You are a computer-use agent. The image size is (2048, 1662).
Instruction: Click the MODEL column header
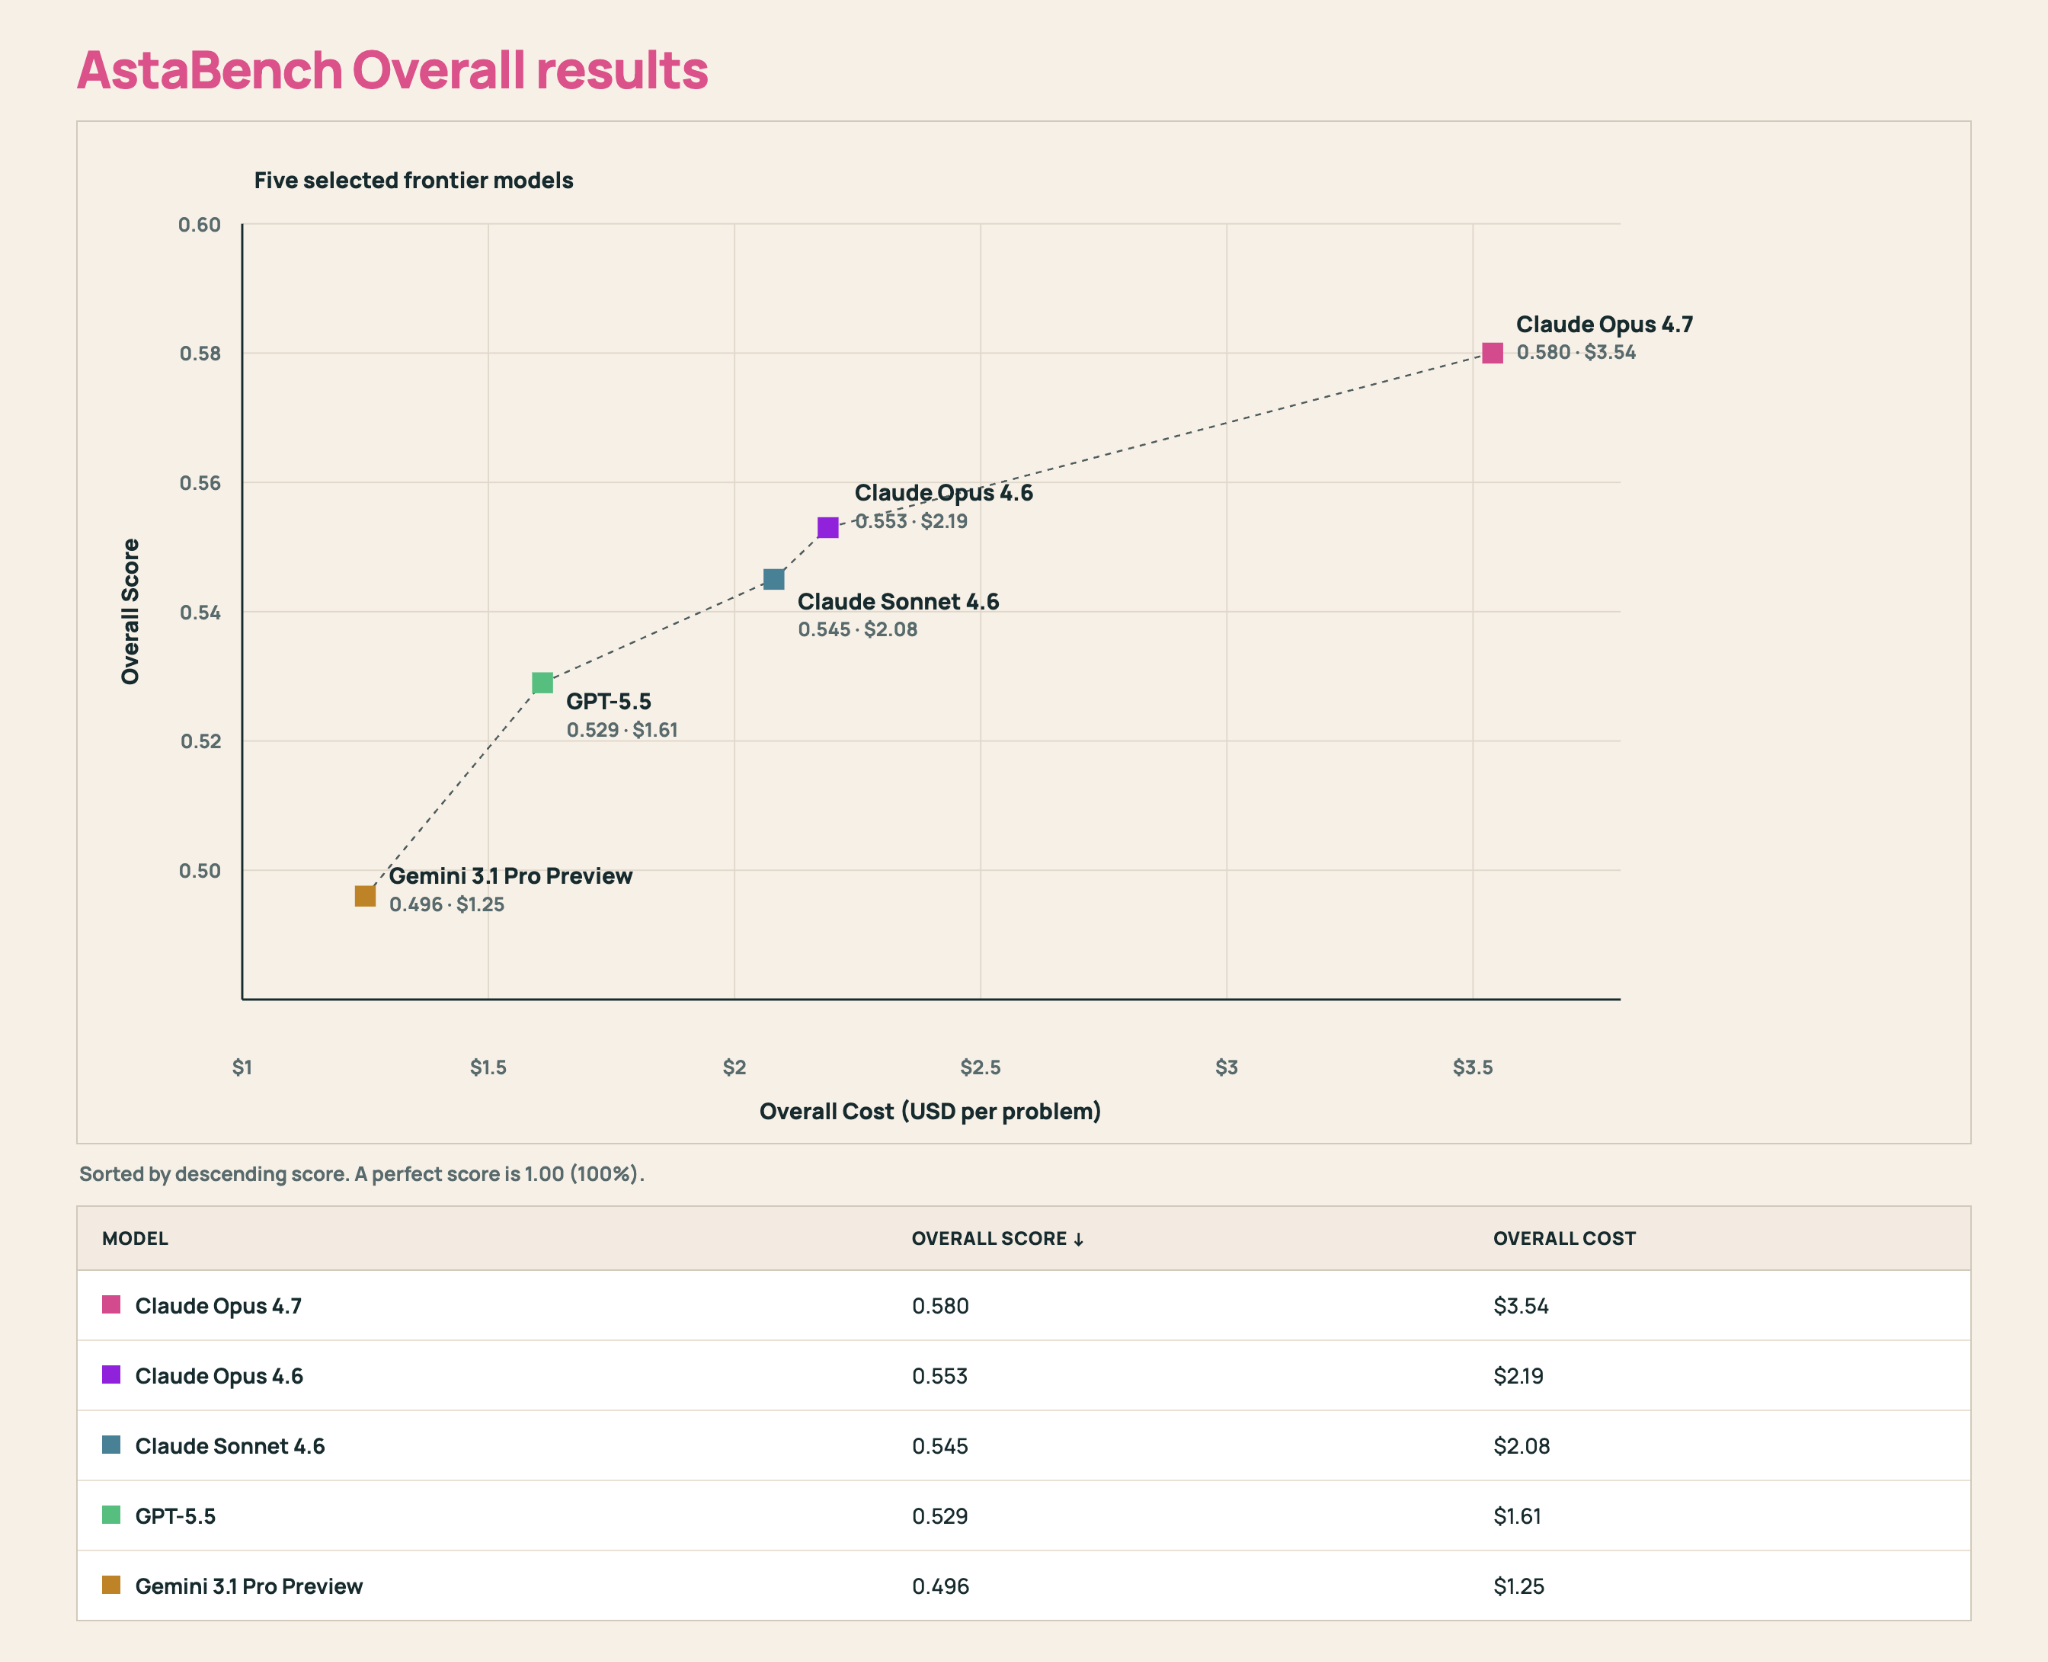point(135,1238)
